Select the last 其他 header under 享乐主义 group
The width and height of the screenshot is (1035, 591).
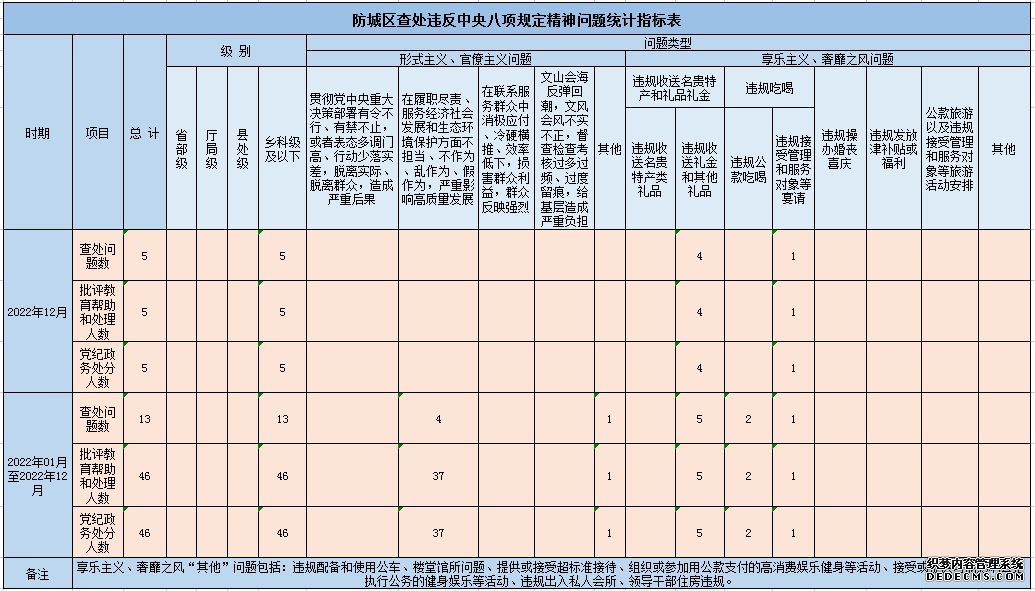[1004, 149]
